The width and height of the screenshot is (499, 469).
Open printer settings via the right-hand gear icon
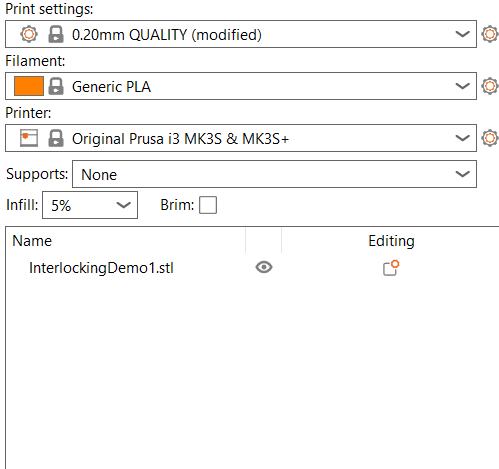coord(490,138)
